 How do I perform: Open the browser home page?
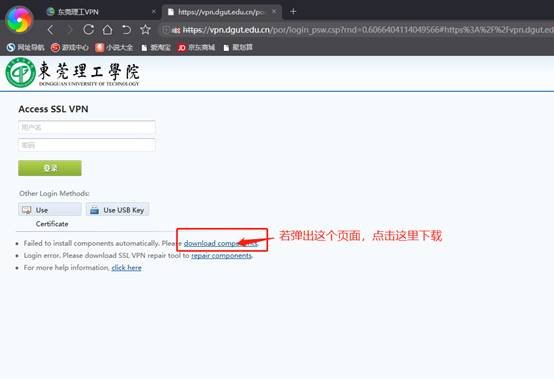coord(107,30)
